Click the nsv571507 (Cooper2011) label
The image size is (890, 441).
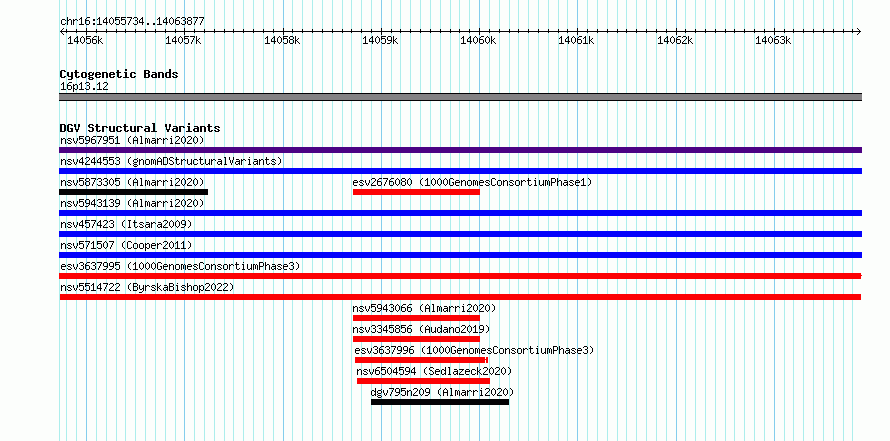pyautogui.click(x=126, y=245)
